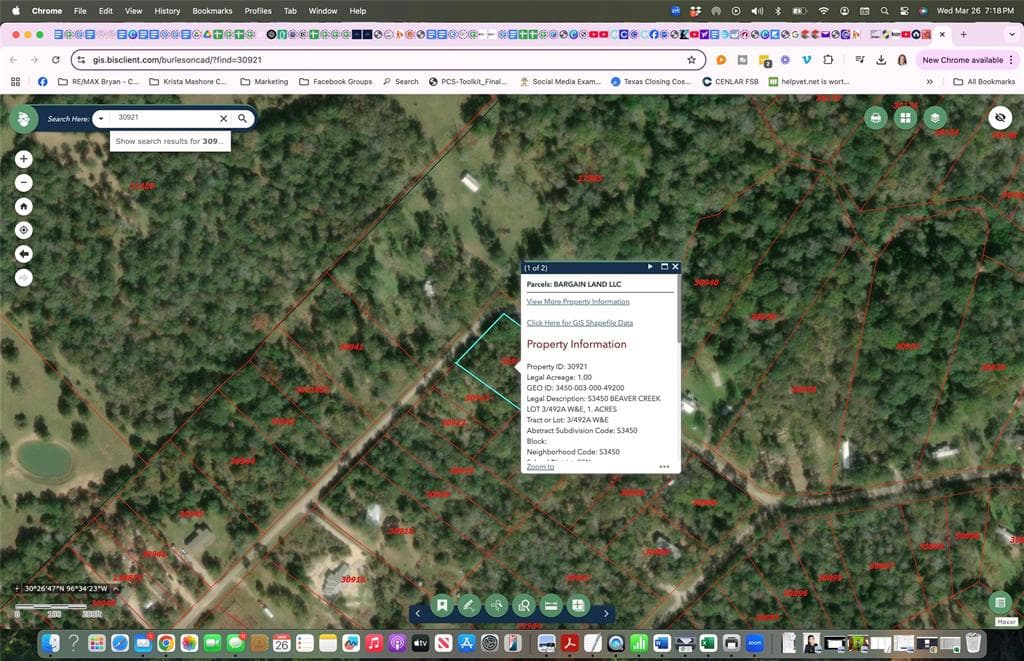Reload the current page
1024x661 pixels.
56,60
